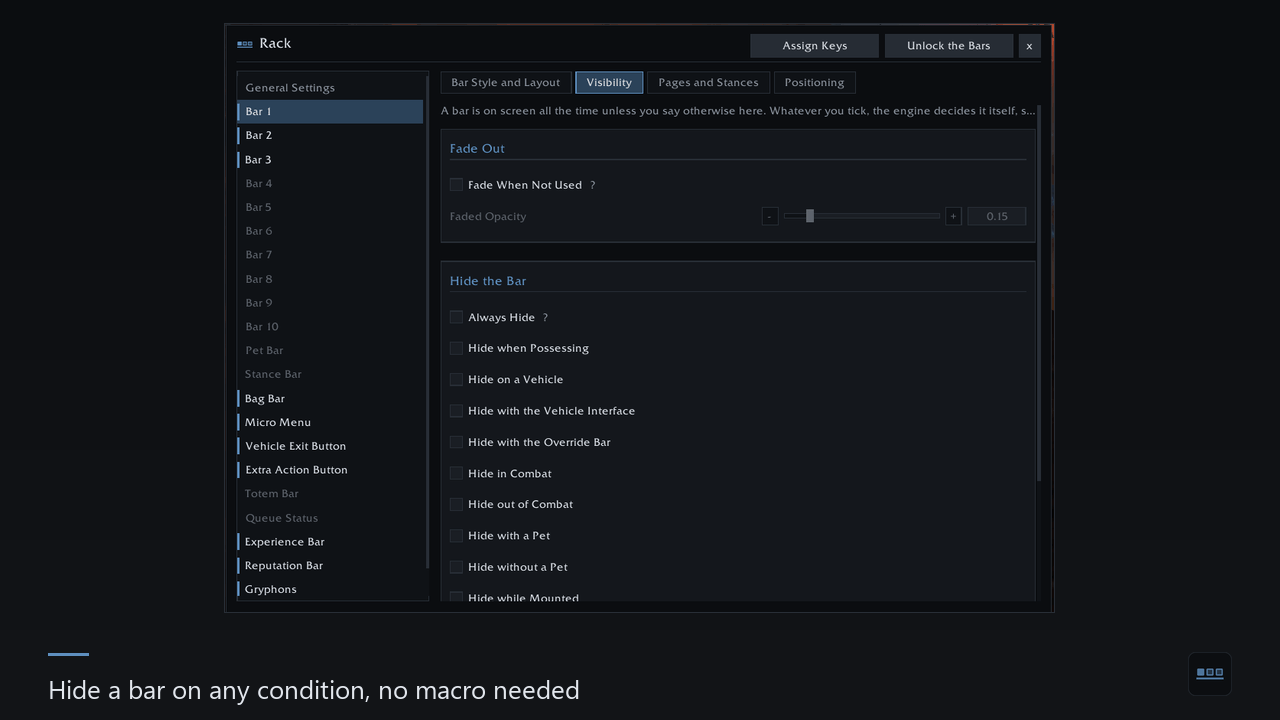Go to the Positioning tab
Image resolution: width=1280 pixels, height=720 pixels.
[814, 83]
